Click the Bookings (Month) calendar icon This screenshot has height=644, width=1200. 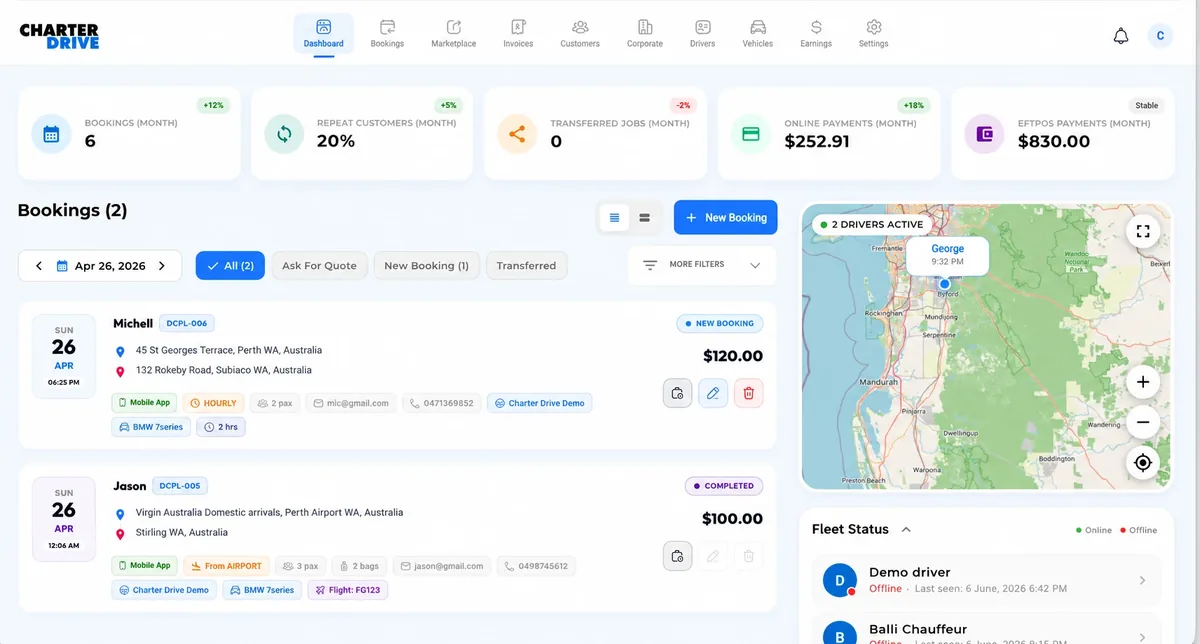51,133
